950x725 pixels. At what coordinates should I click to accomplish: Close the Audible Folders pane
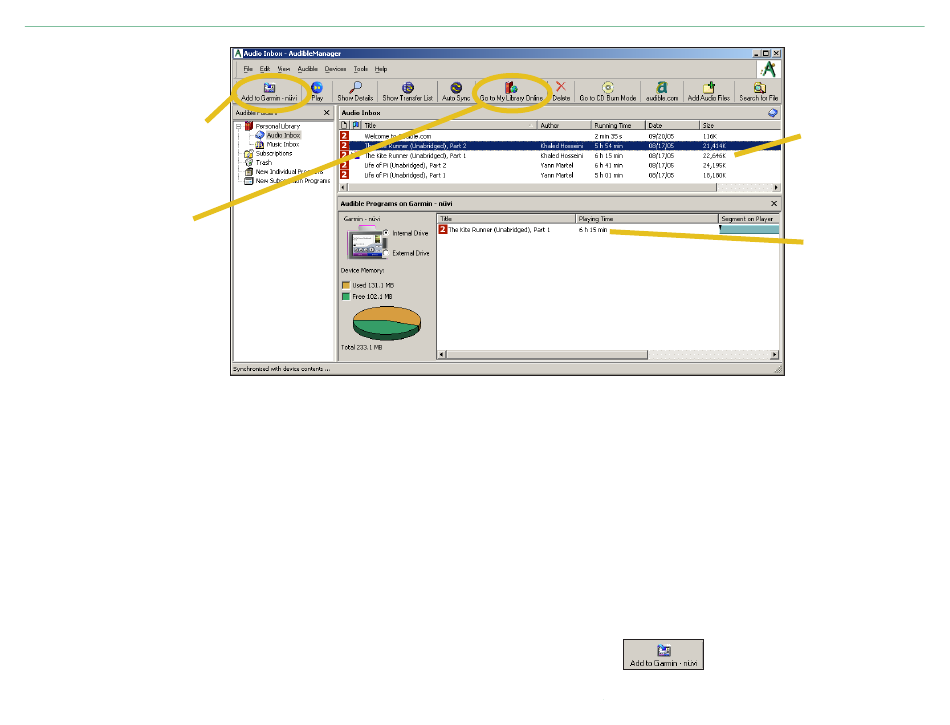click(x=327, y=113)
